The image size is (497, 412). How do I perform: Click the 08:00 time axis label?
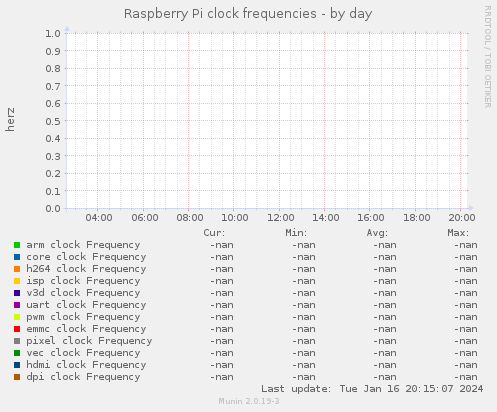pos(190,218)
